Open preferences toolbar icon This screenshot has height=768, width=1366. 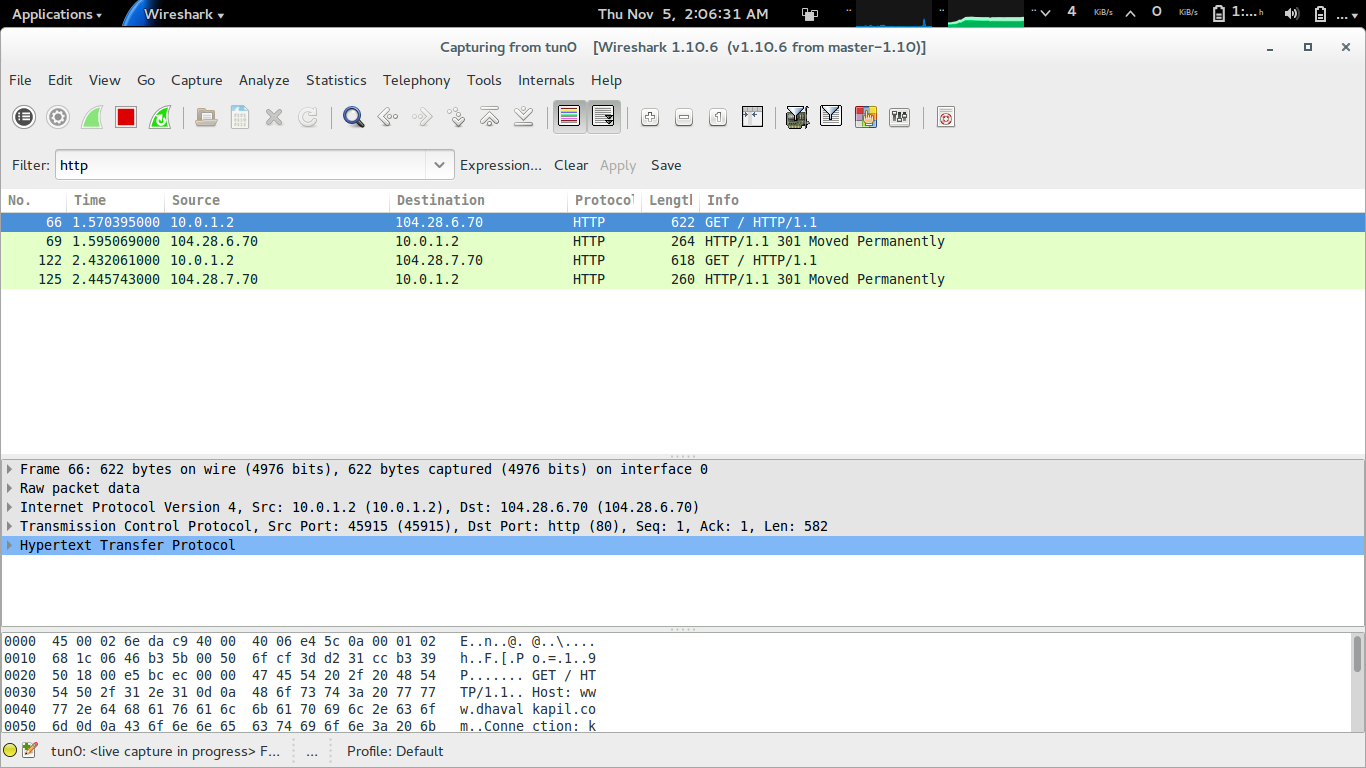pyautogui.click(x=899, y=117)
